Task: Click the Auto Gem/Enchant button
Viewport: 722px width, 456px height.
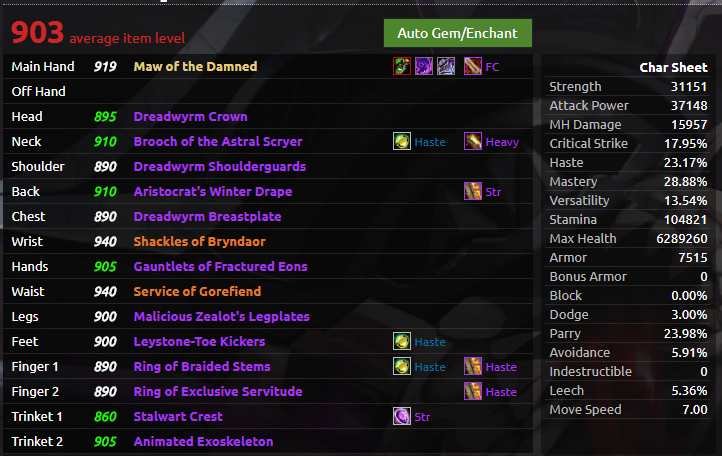Action: coord(458,33)
